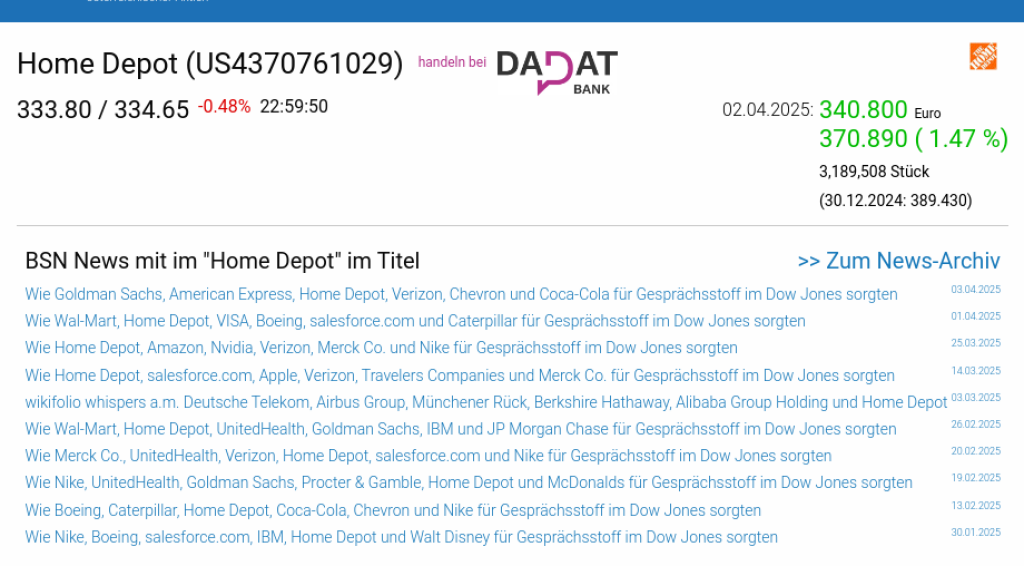
Task: Open news starting 'Wie Goldman Sachs, American Express'
Action: click(461, 294)
